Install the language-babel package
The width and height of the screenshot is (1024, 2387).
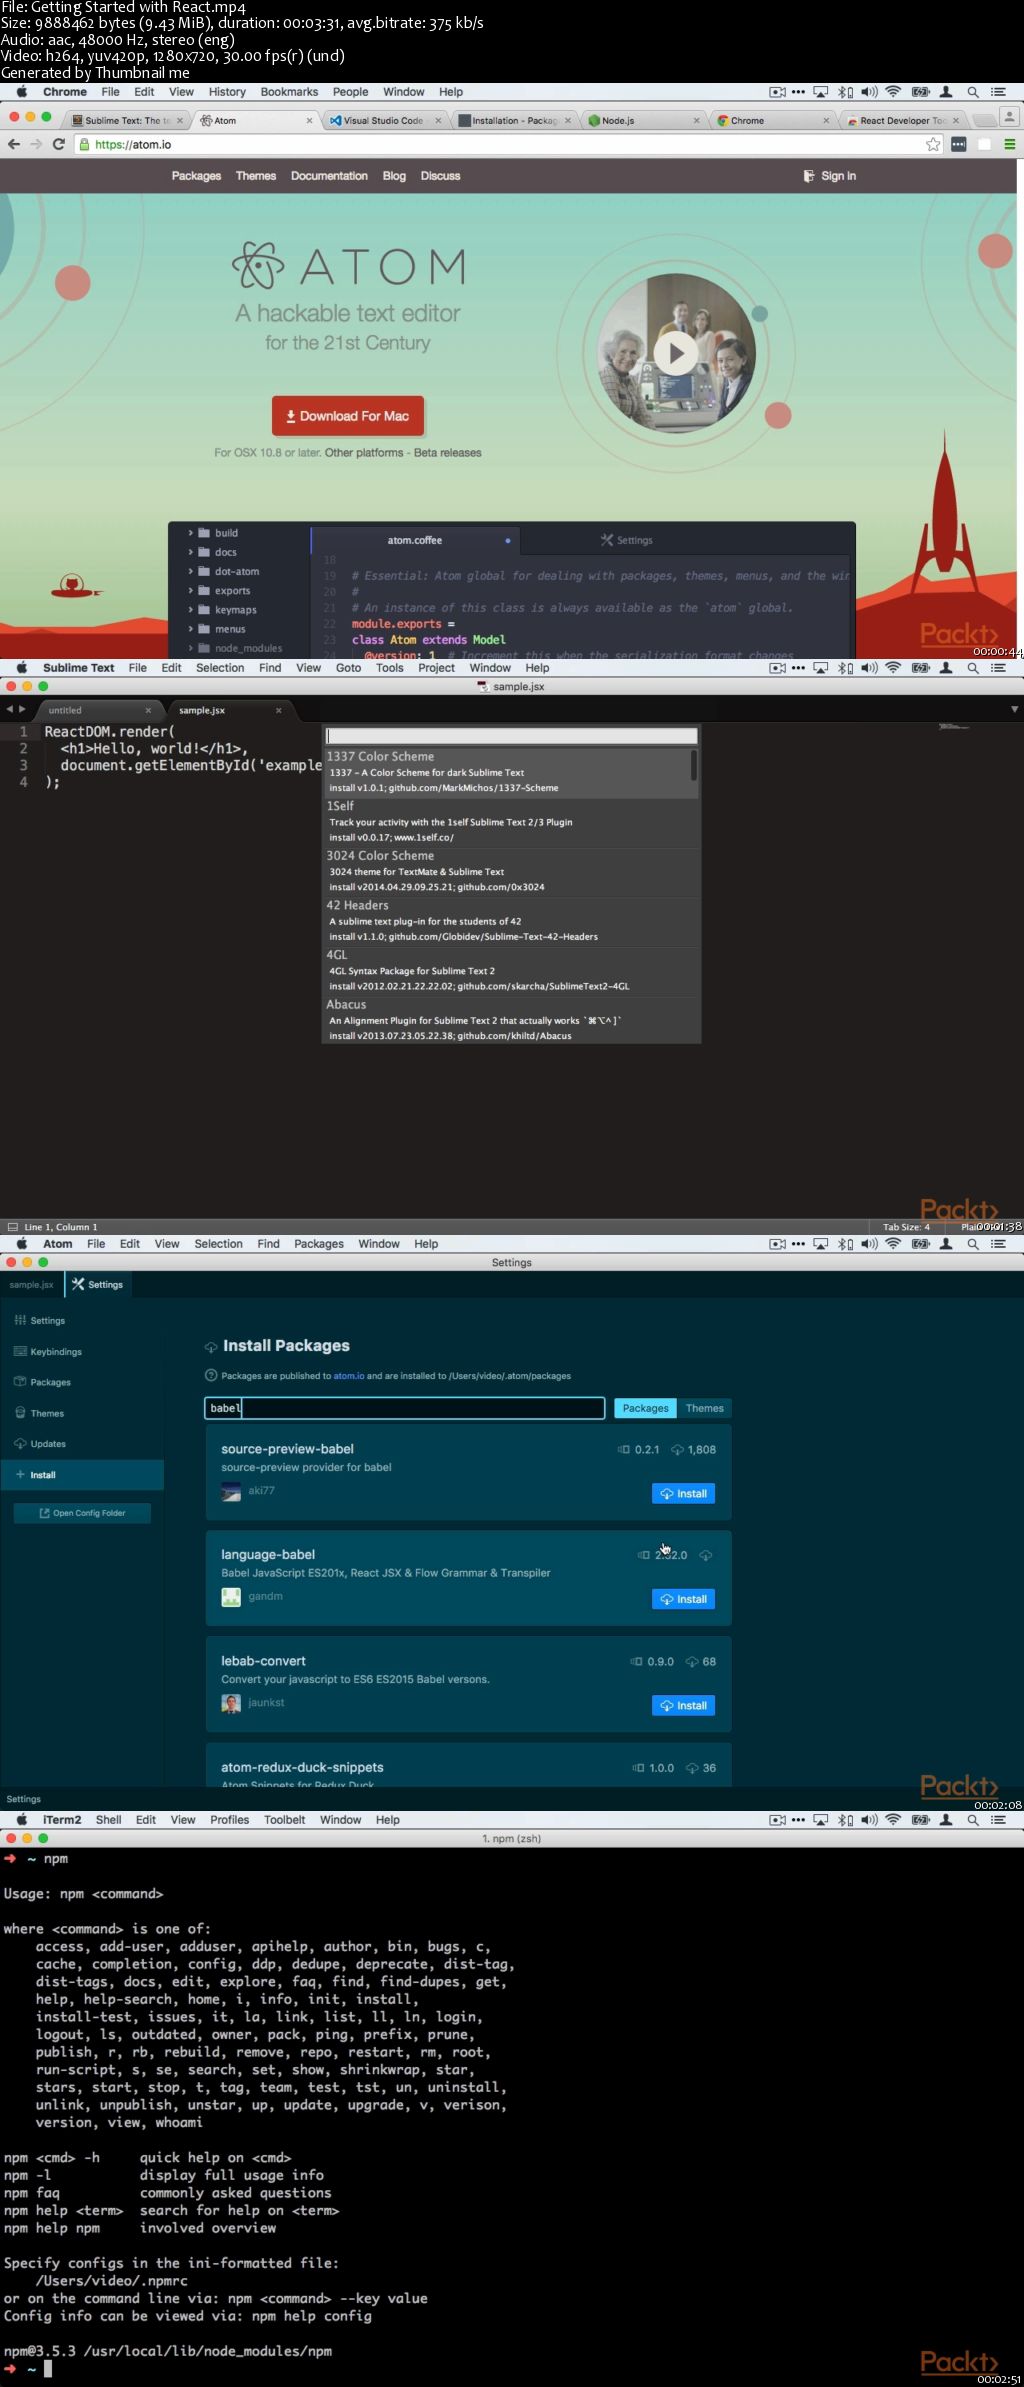[683, 1599]
